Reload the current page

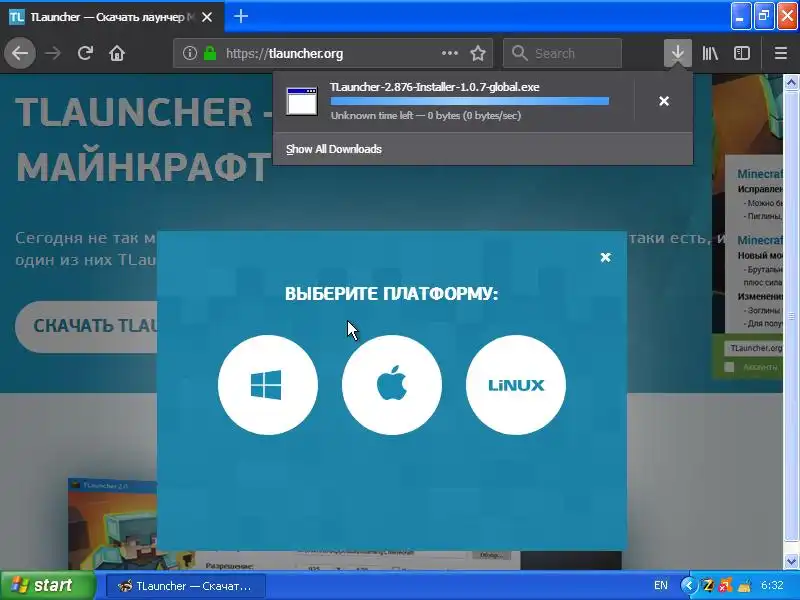pos(85,53)
